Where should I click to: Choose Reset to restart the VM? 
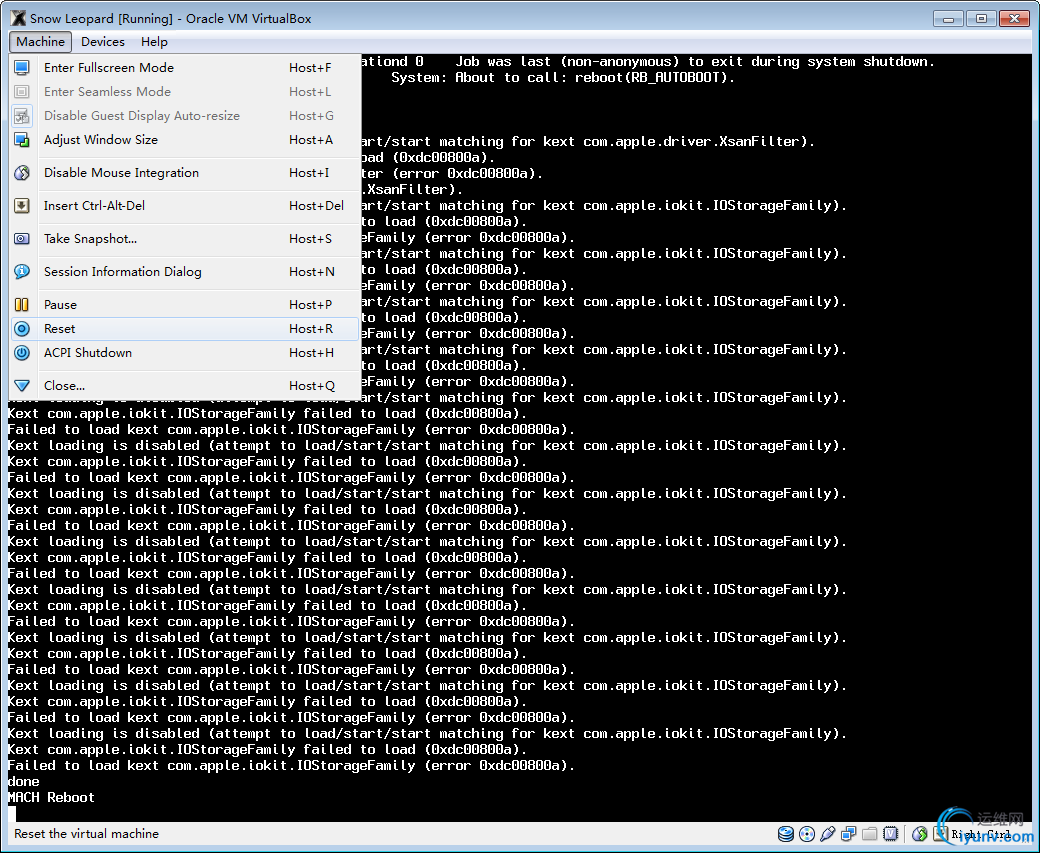coord(185,329)
